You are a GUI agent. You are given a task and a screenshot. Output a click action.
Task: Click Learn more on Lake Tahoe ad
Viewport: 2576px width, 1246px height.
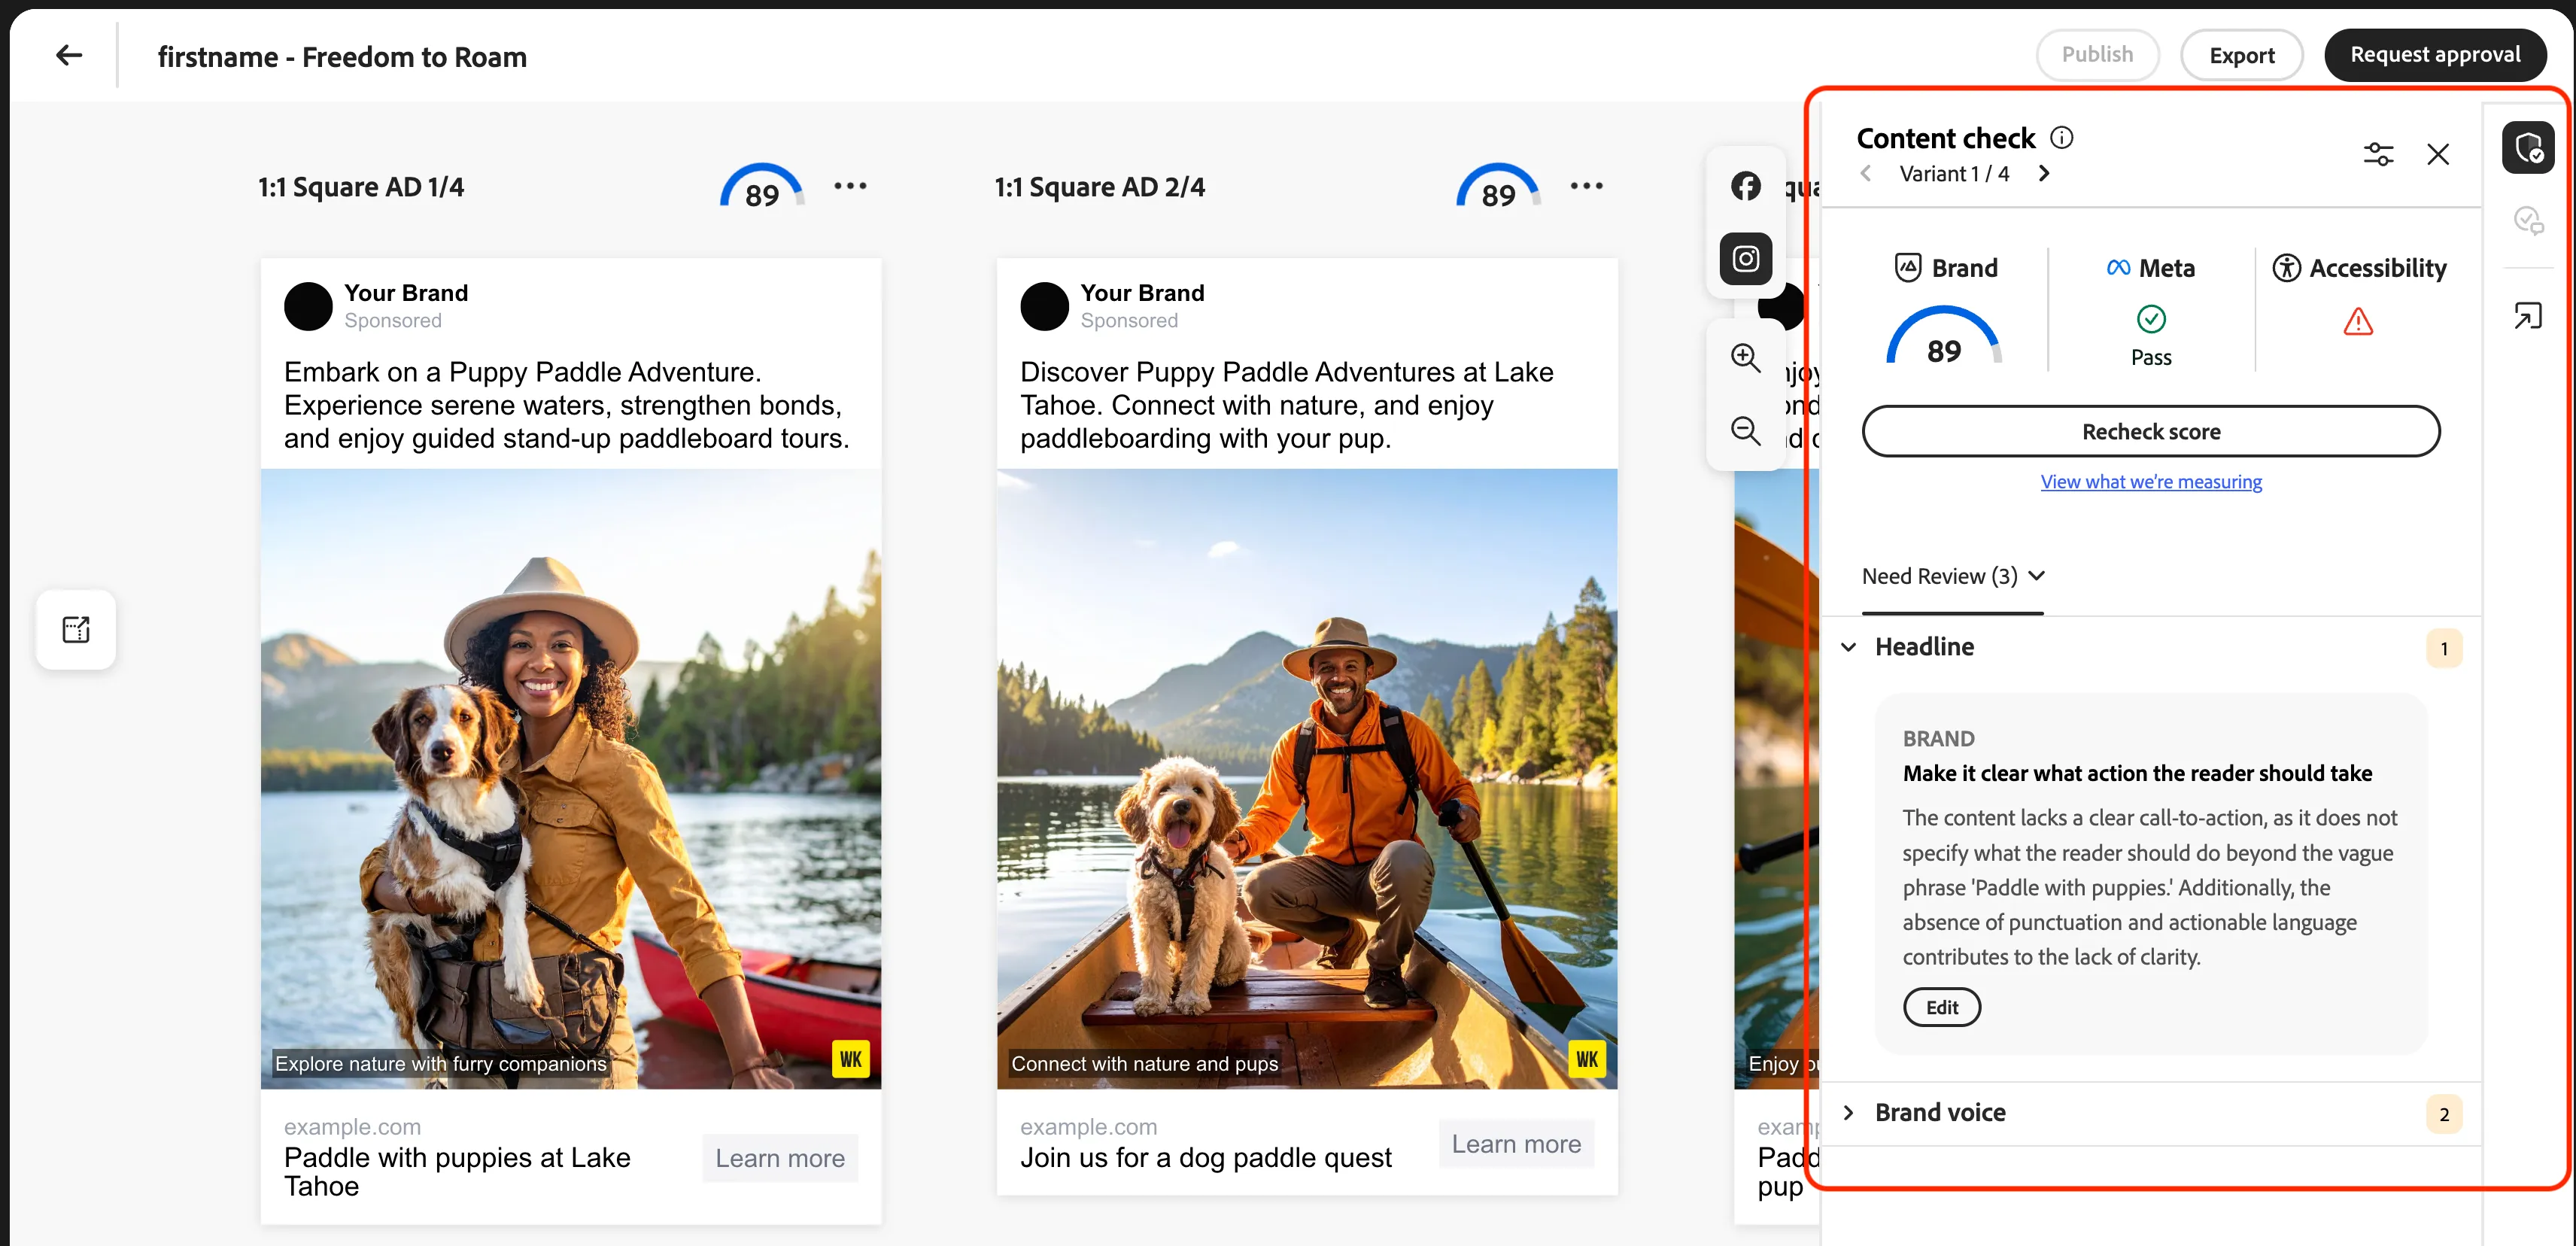(780, 1158)
